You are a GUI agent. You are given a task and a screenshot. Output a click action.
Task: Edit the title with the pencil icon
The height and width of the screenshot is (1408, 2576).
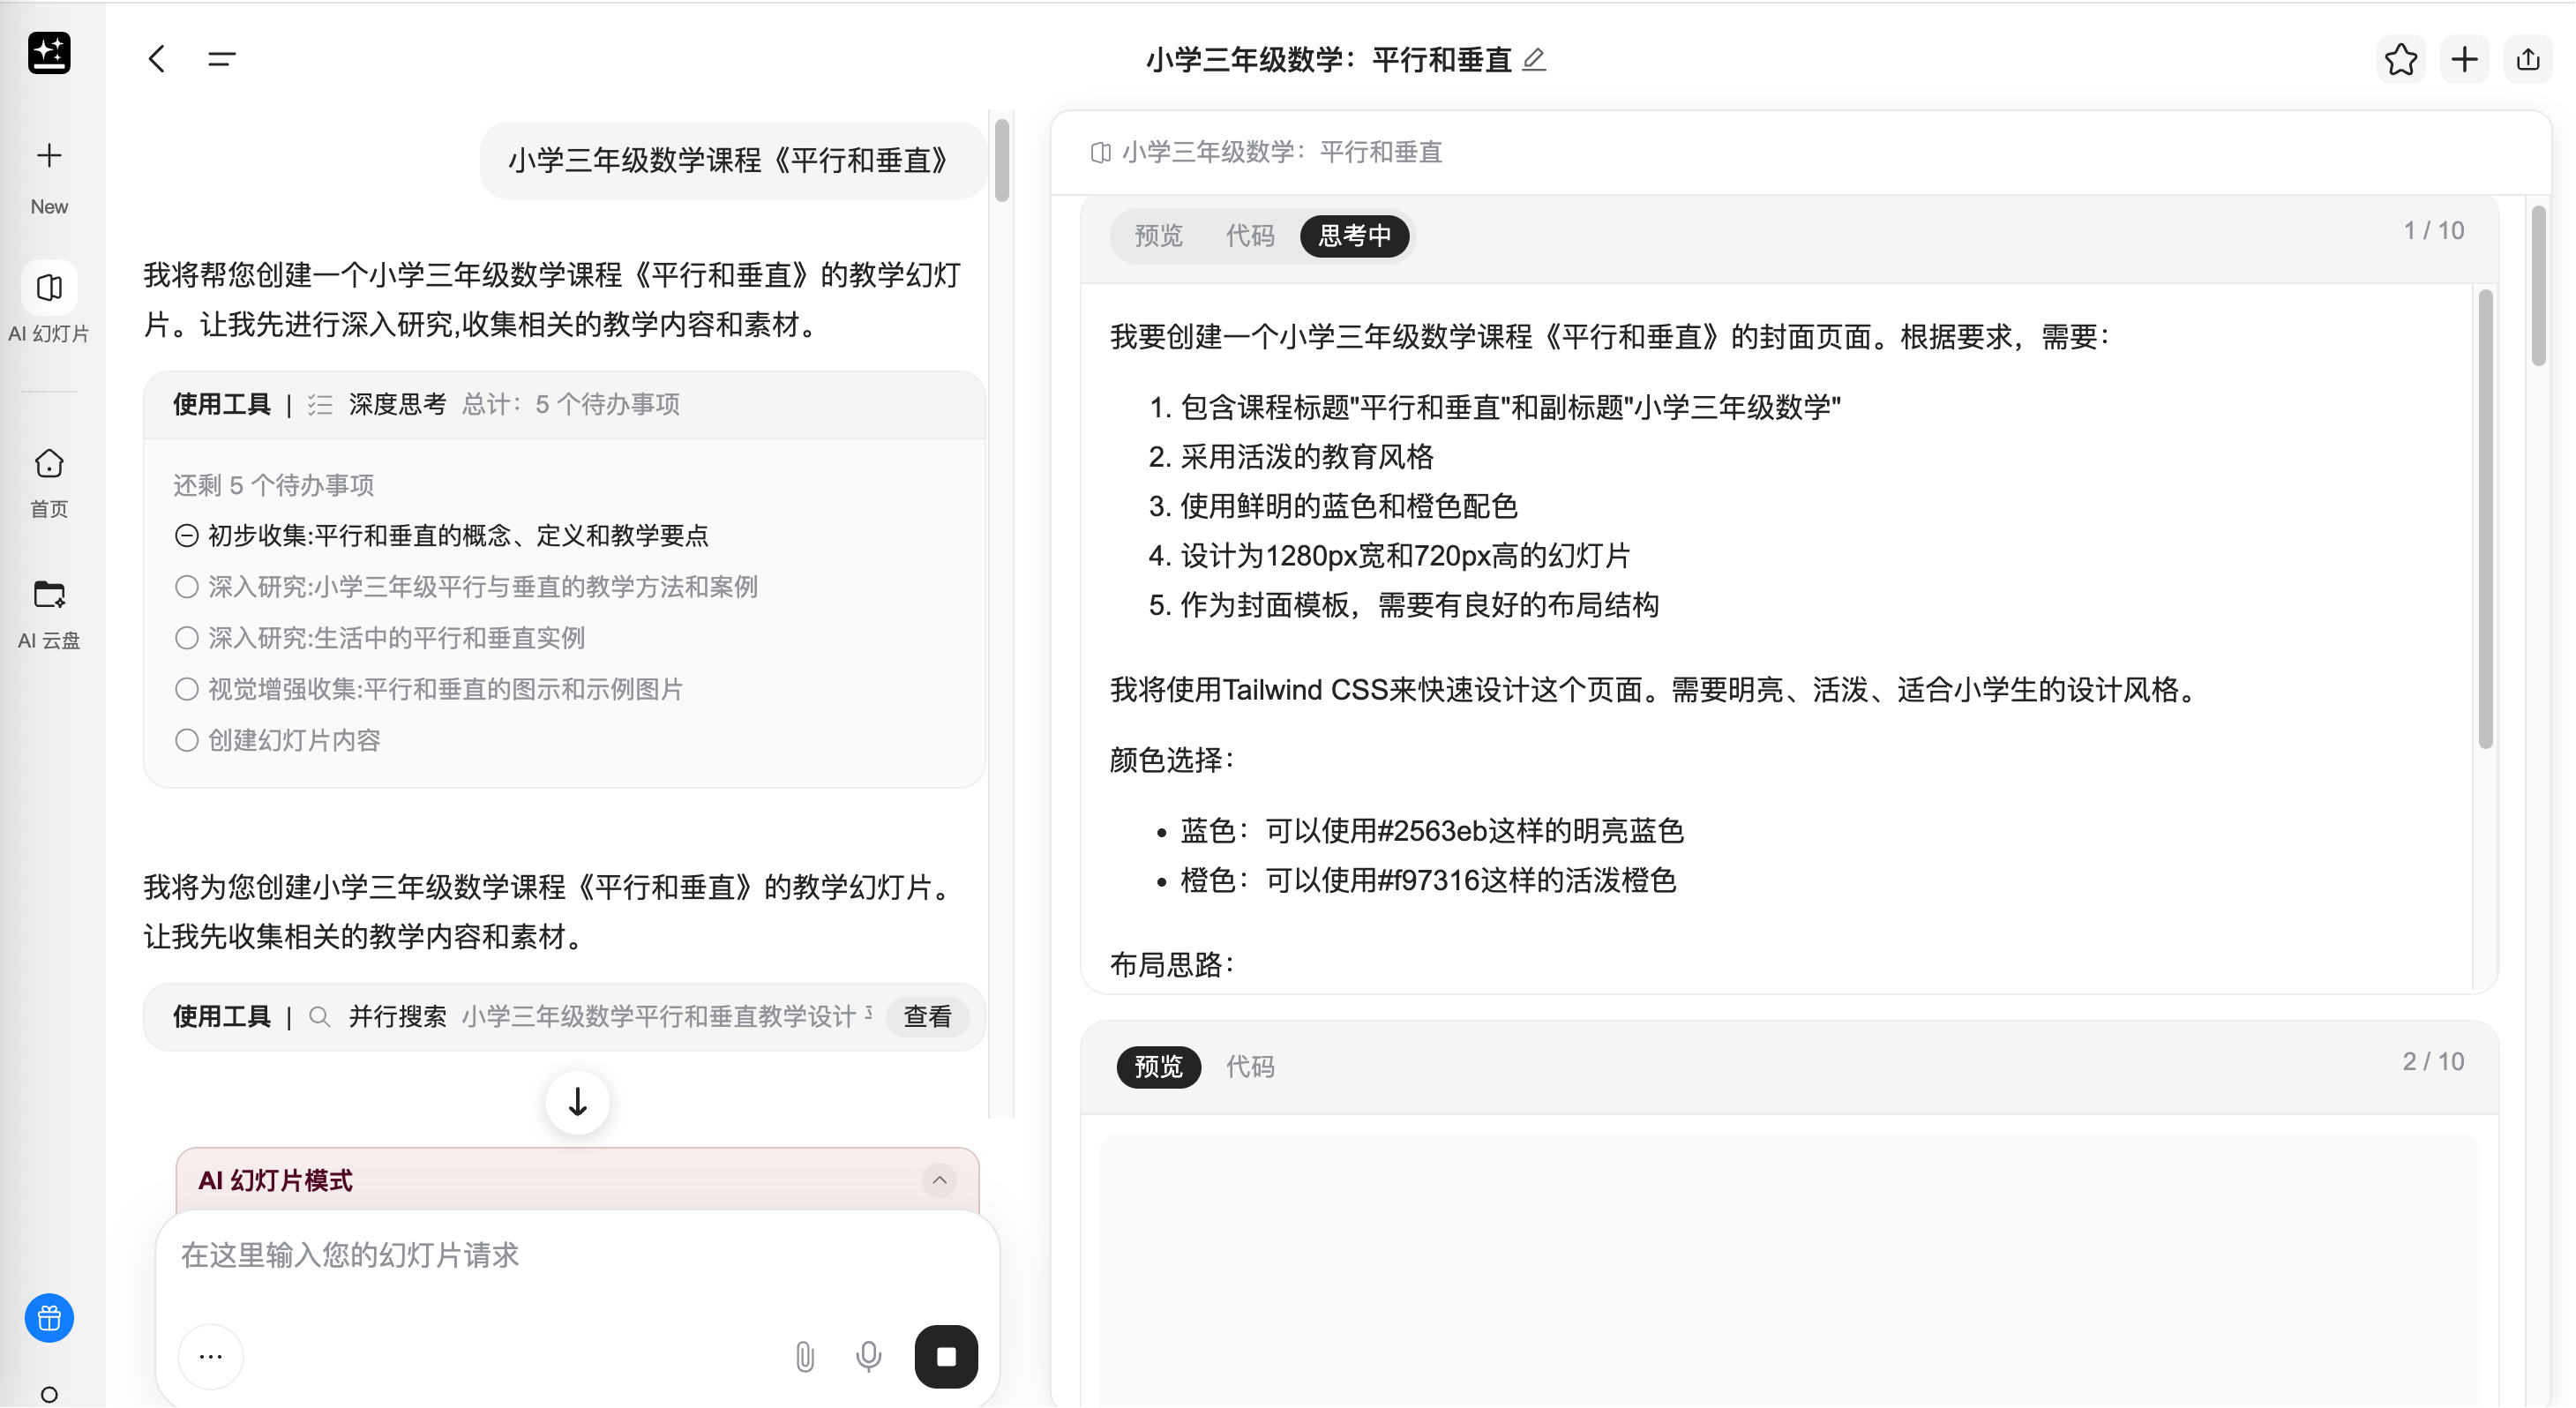coord(1534,60)
